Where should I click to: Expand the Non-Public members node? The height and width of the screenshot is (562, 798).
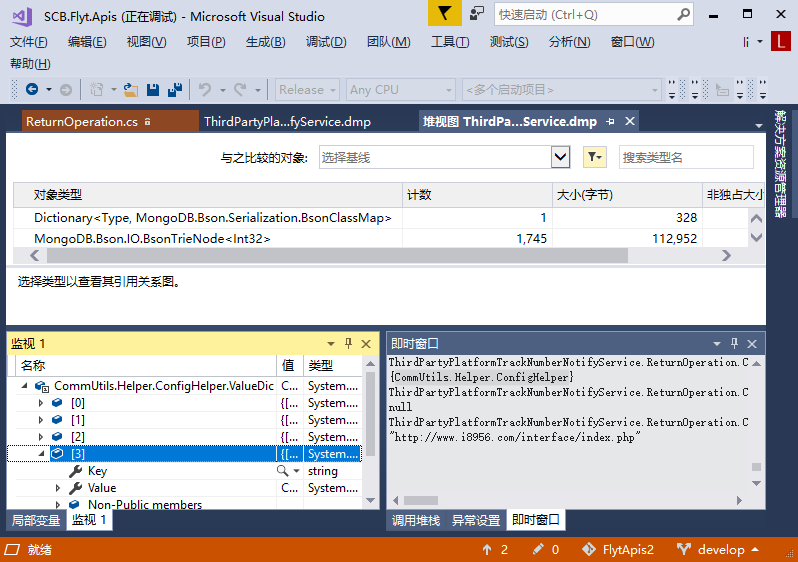pyautogui.click(x=58, y=504)
